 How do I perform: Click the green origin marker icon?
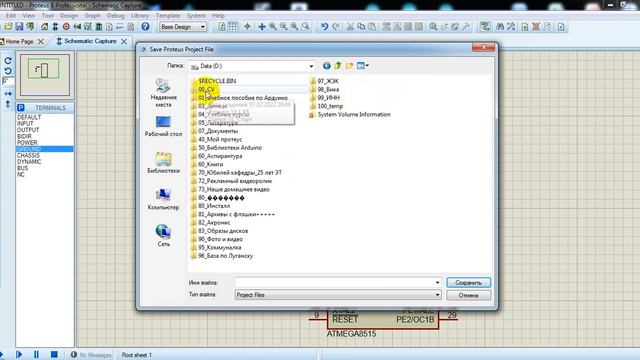(247, 27)
